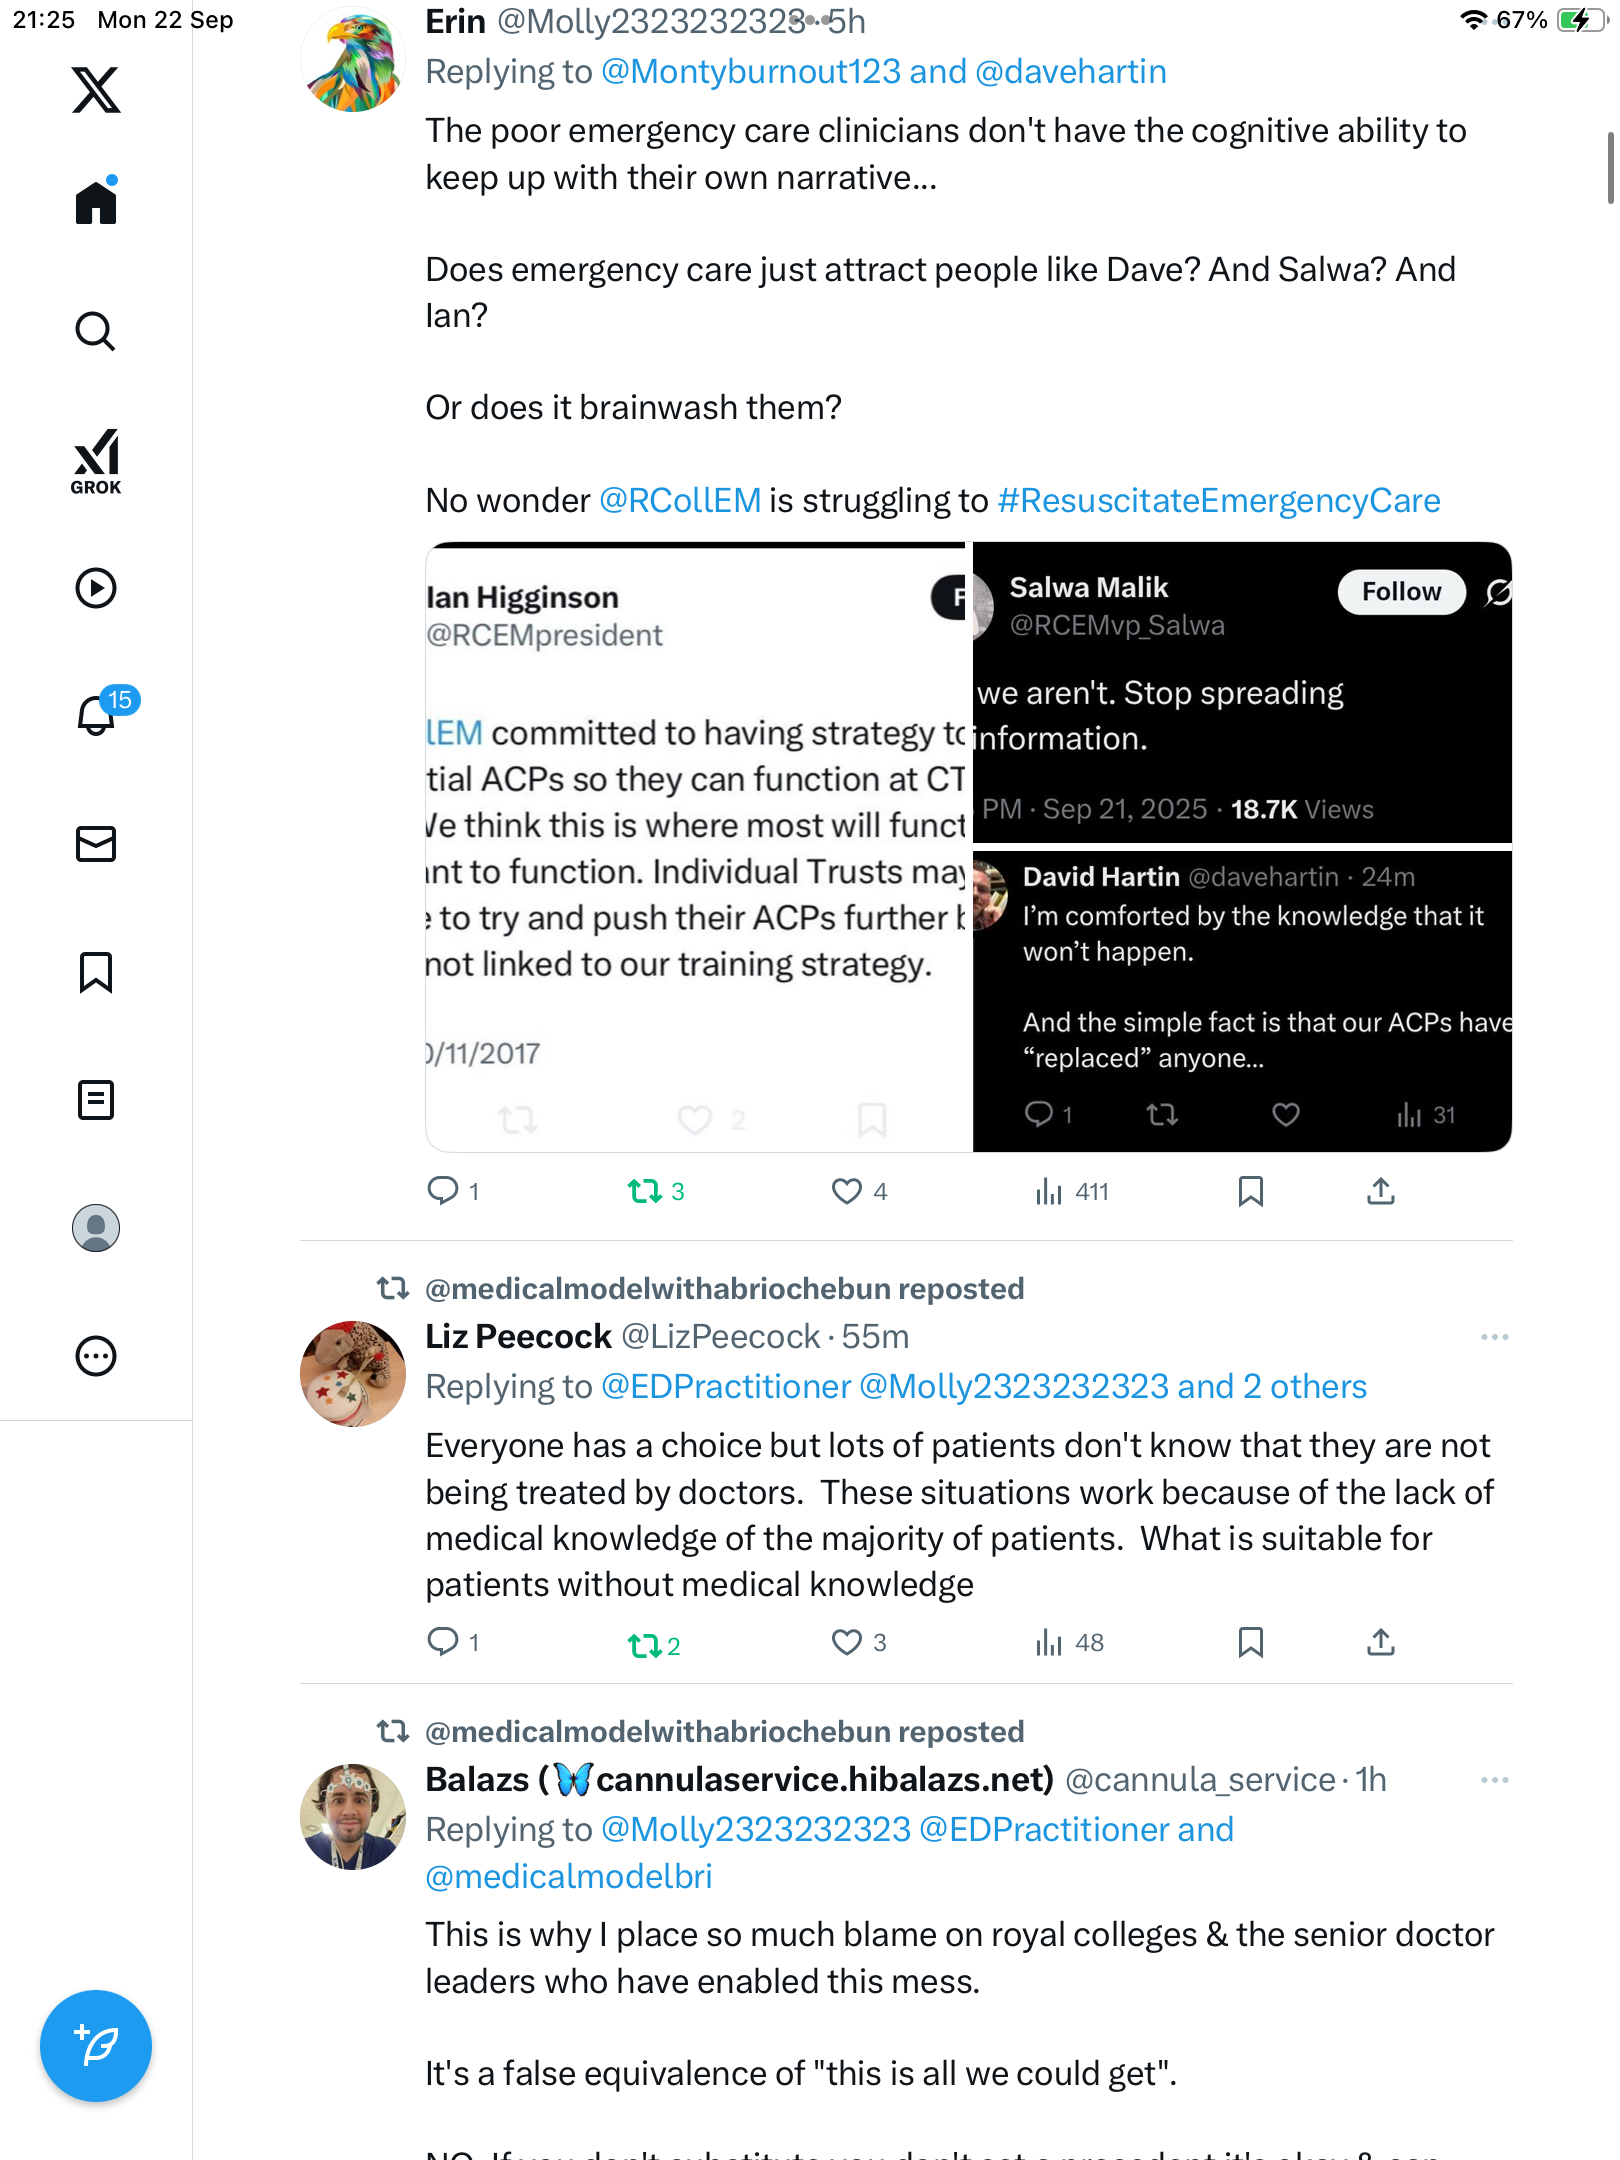The height and width of the screenshot is (2160, 1620).
Task: Open Ian Higginson tweet screenshot image
Action: pyautogui.click(x=698, y=846)
